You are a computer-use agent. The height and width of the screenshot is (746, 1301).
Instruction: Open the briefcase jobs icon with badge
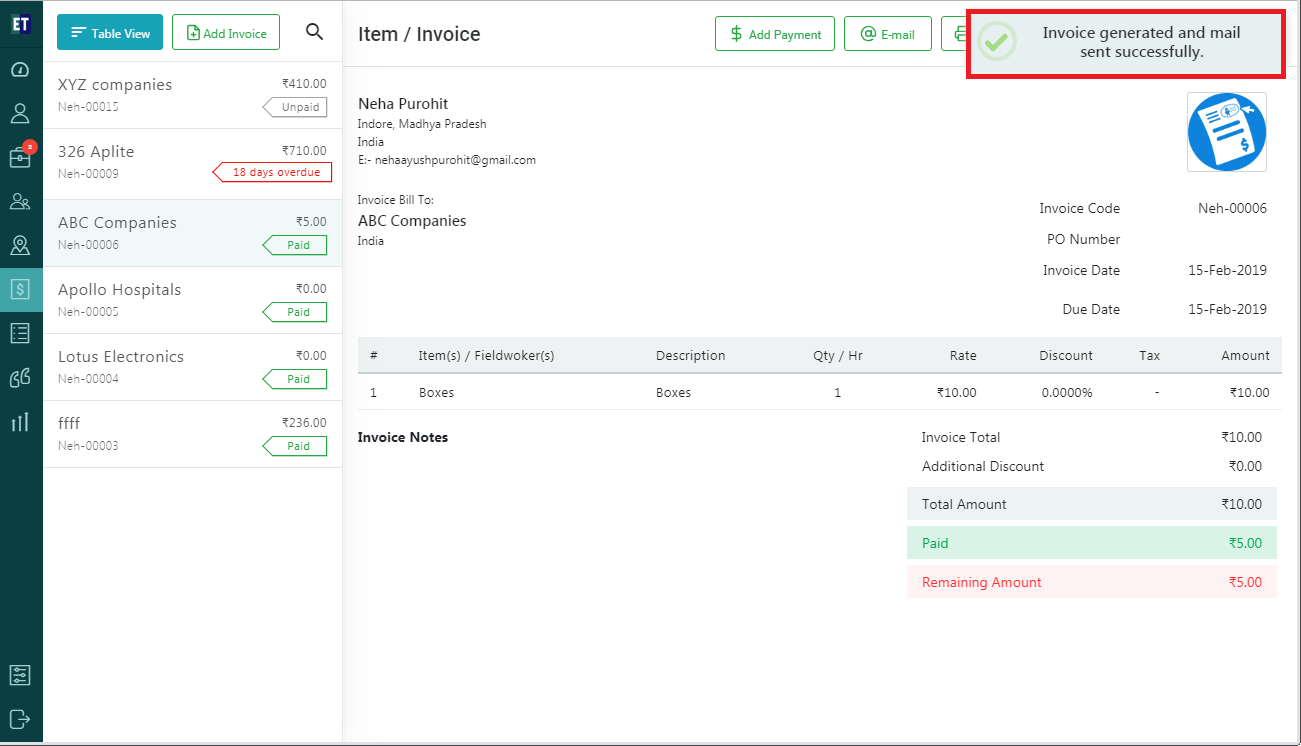coord(20,157)
